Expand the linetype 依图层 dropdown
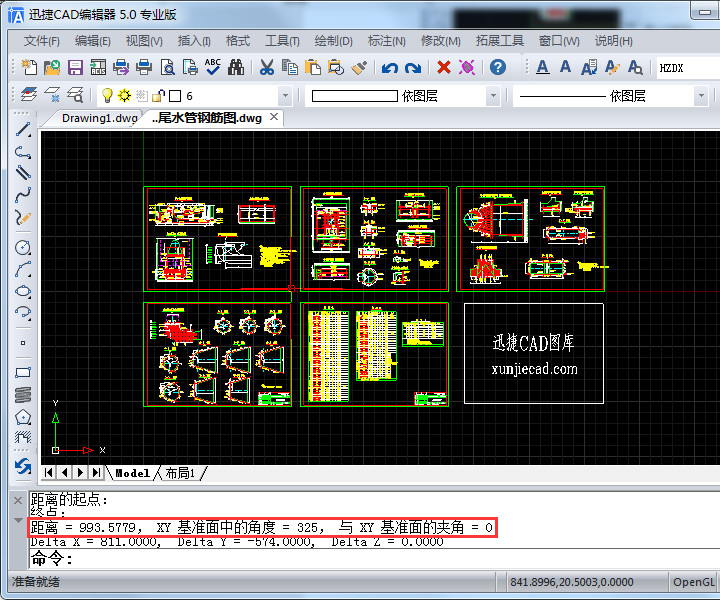 pos(701,96)
